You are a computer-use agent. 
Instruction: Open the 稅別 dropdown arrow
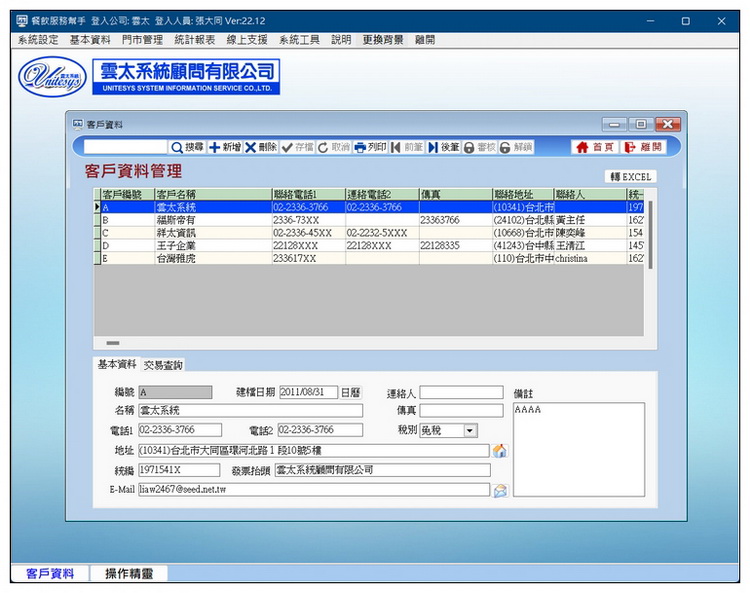tap(470, 431)
